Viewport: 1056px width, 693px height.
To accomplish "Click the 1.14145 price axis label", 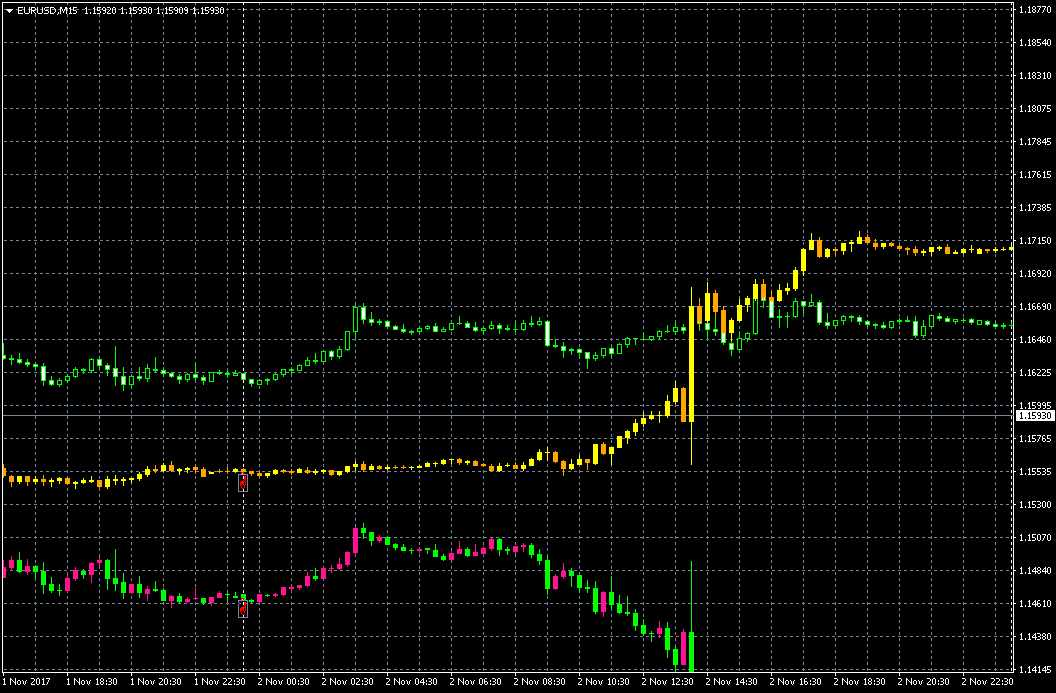I will tap(1035, 669).
